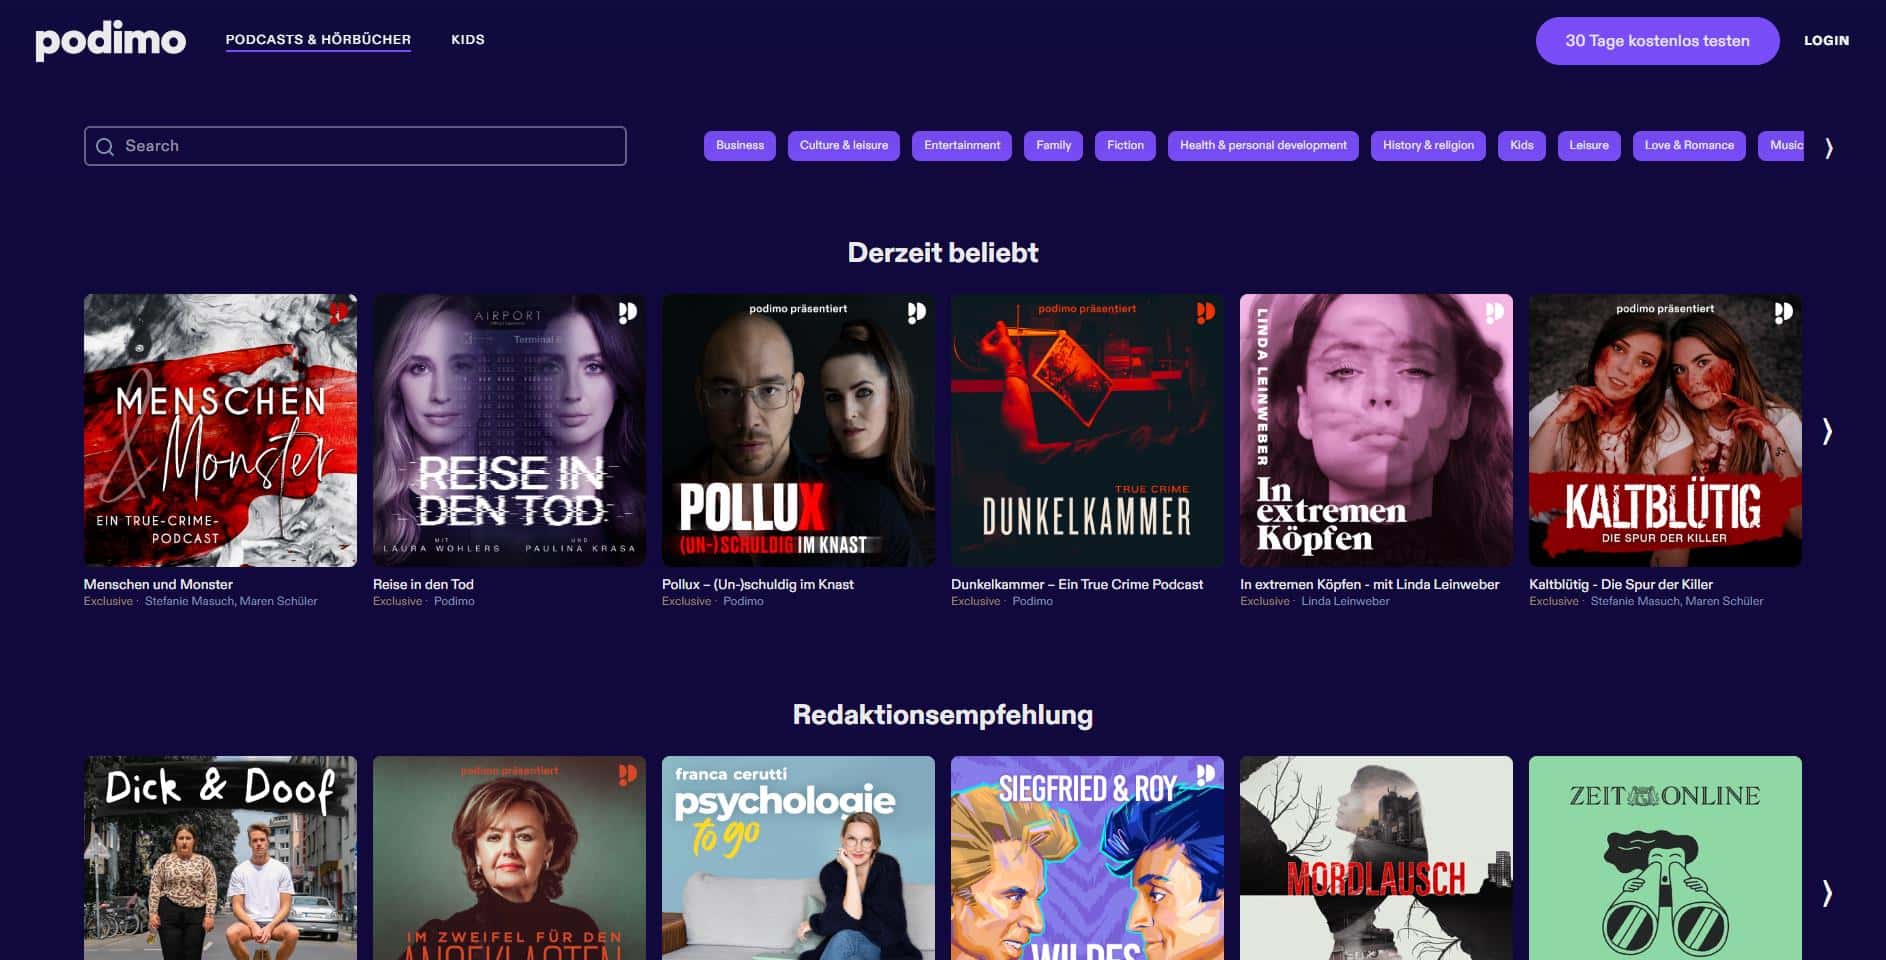Open Pollux podcast cover

tap(798, 430)
